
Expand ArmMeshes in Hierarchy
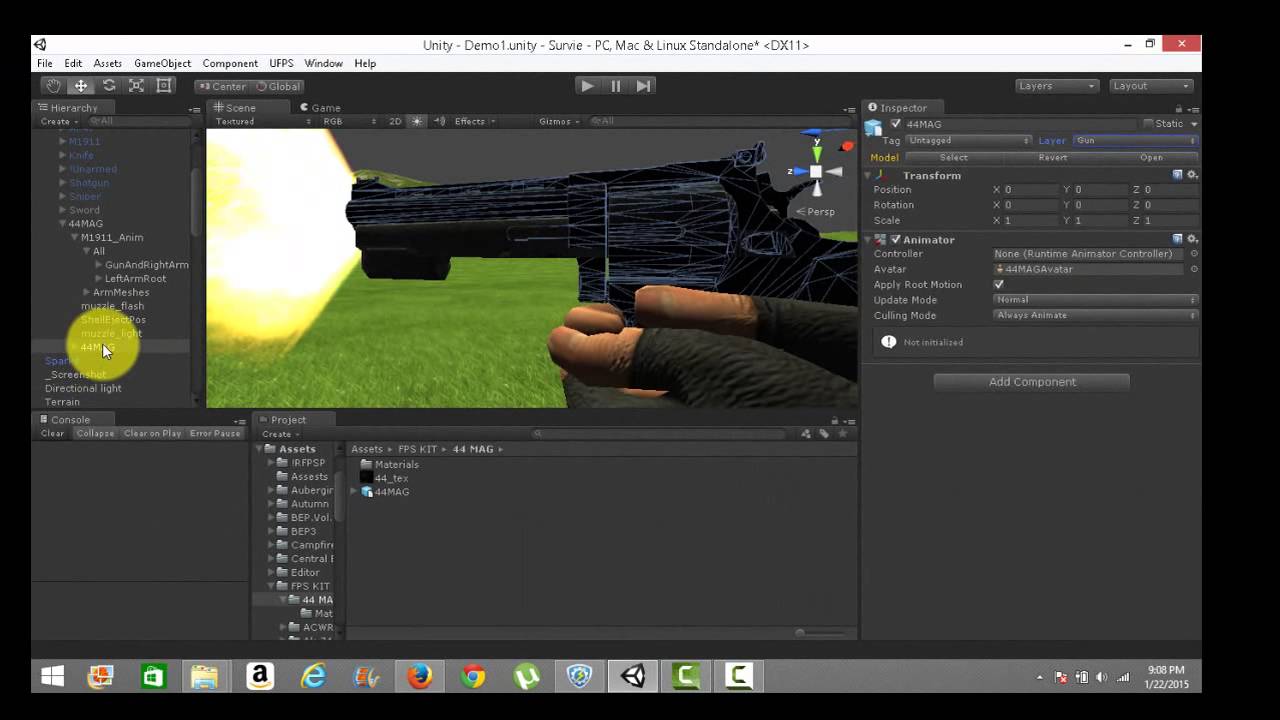[86, 293]
